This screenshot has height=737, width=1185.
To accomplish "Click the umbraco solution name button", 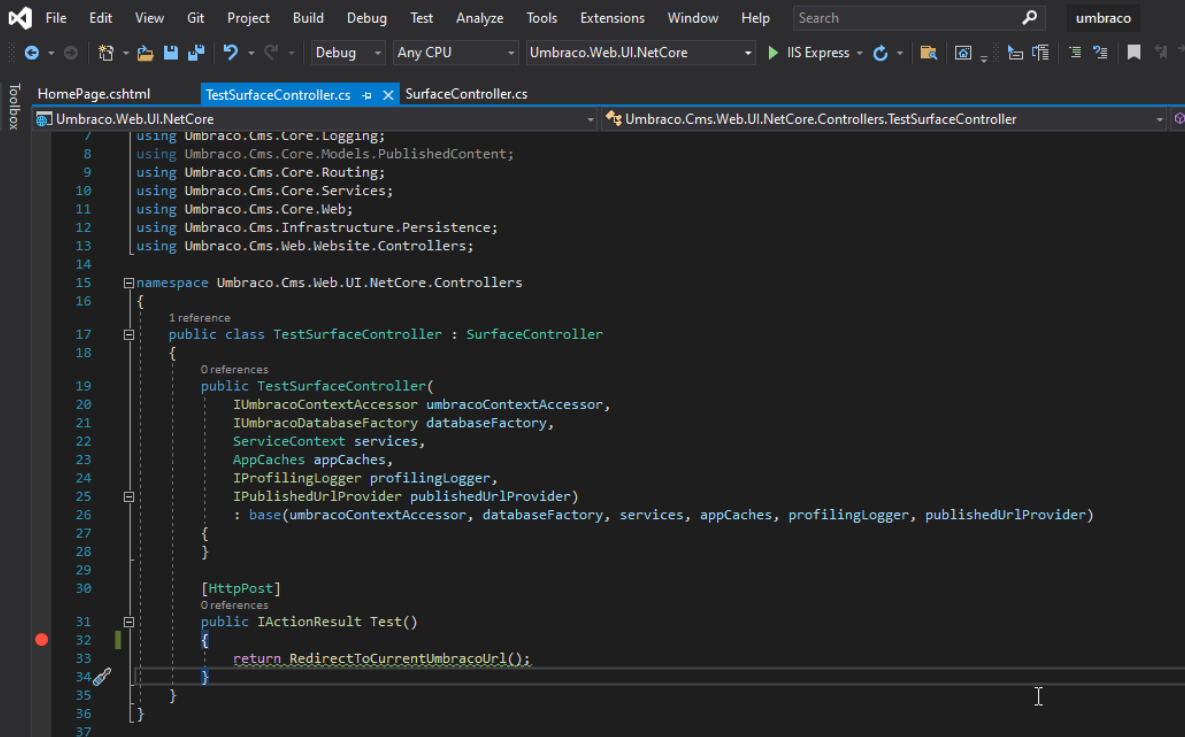I will tap(1103, 17).
